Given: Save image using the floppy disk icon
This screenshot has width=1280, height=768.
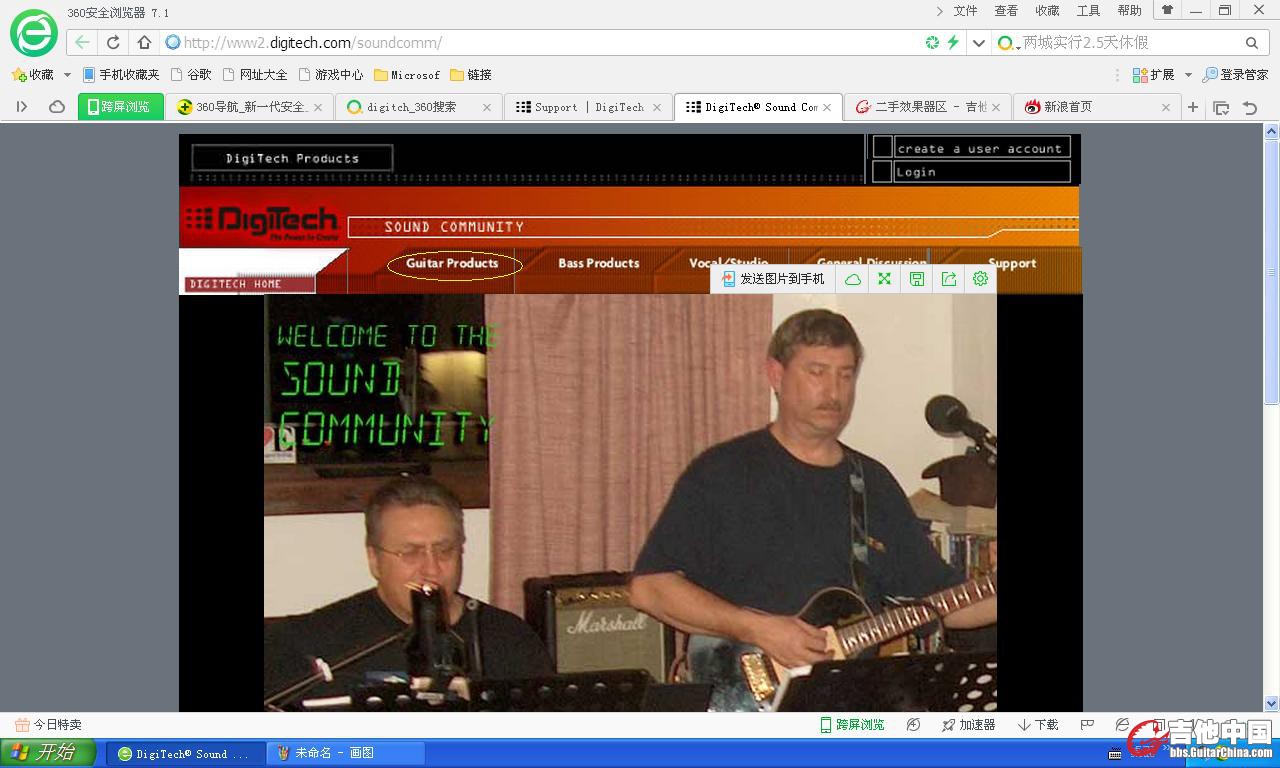Looking at the screenshot, I should (x=916, y=279).
